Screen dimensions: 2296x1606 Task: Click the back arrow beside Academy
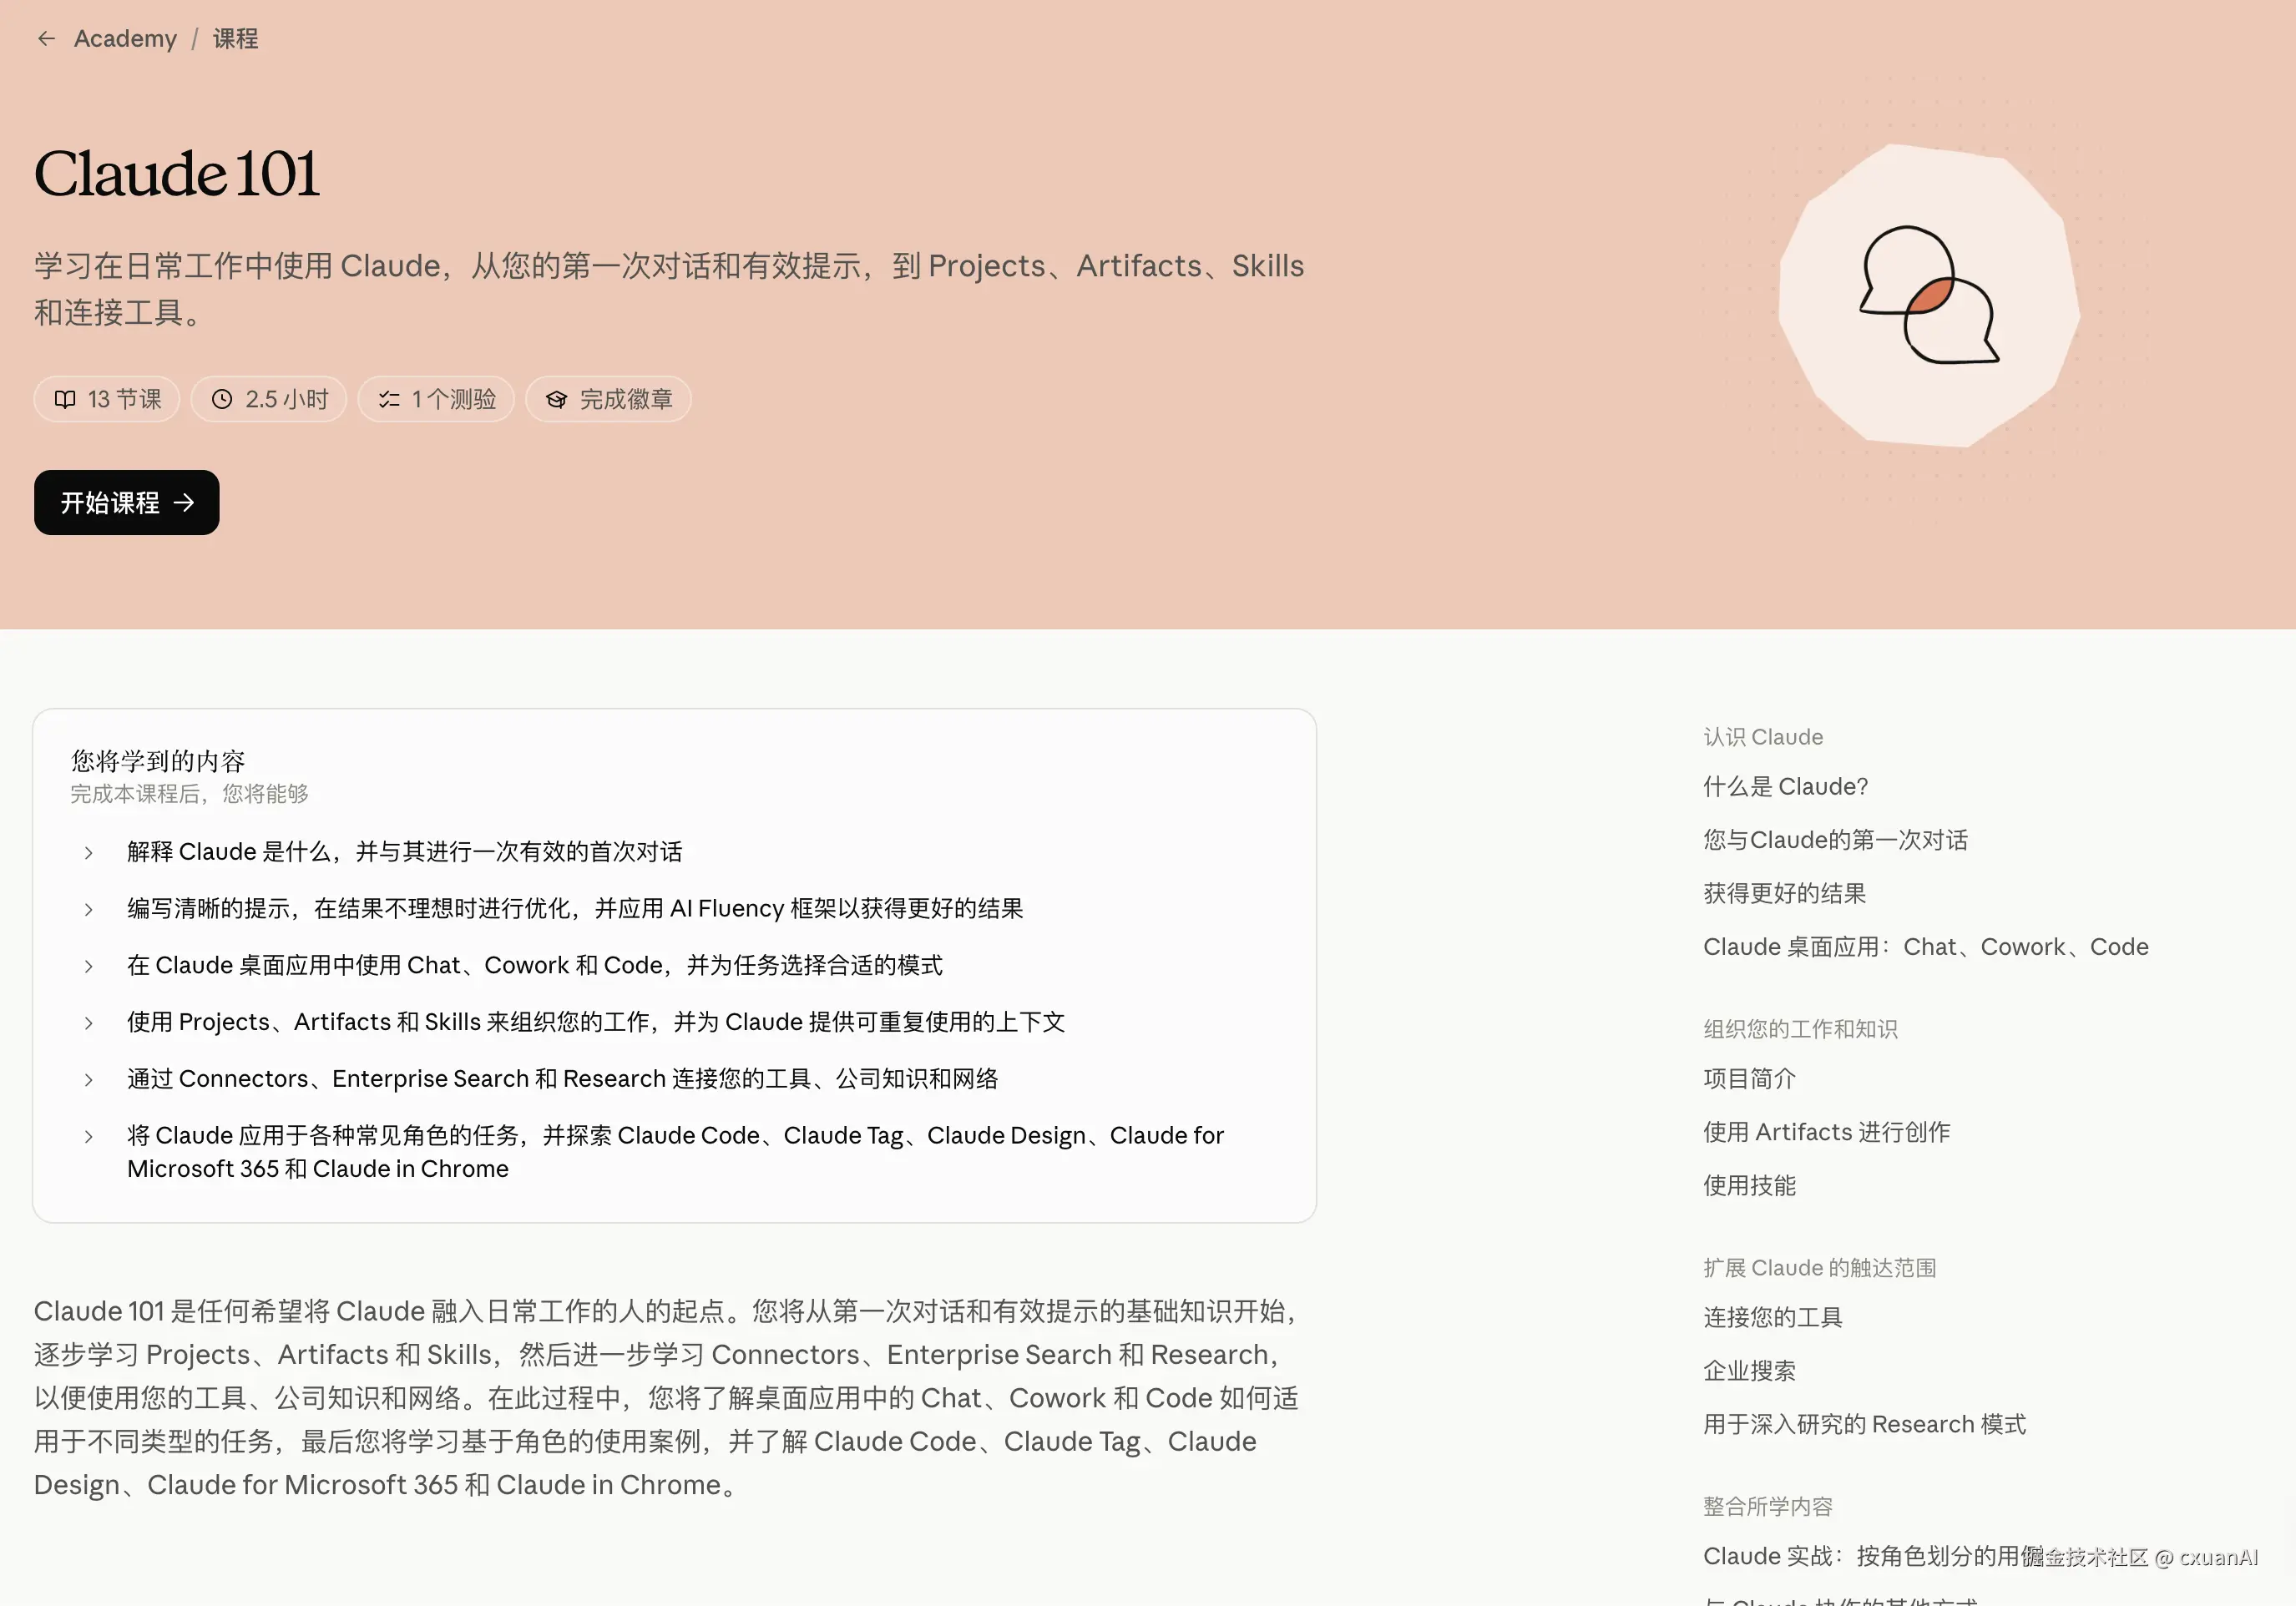click(x=46, y=39)
